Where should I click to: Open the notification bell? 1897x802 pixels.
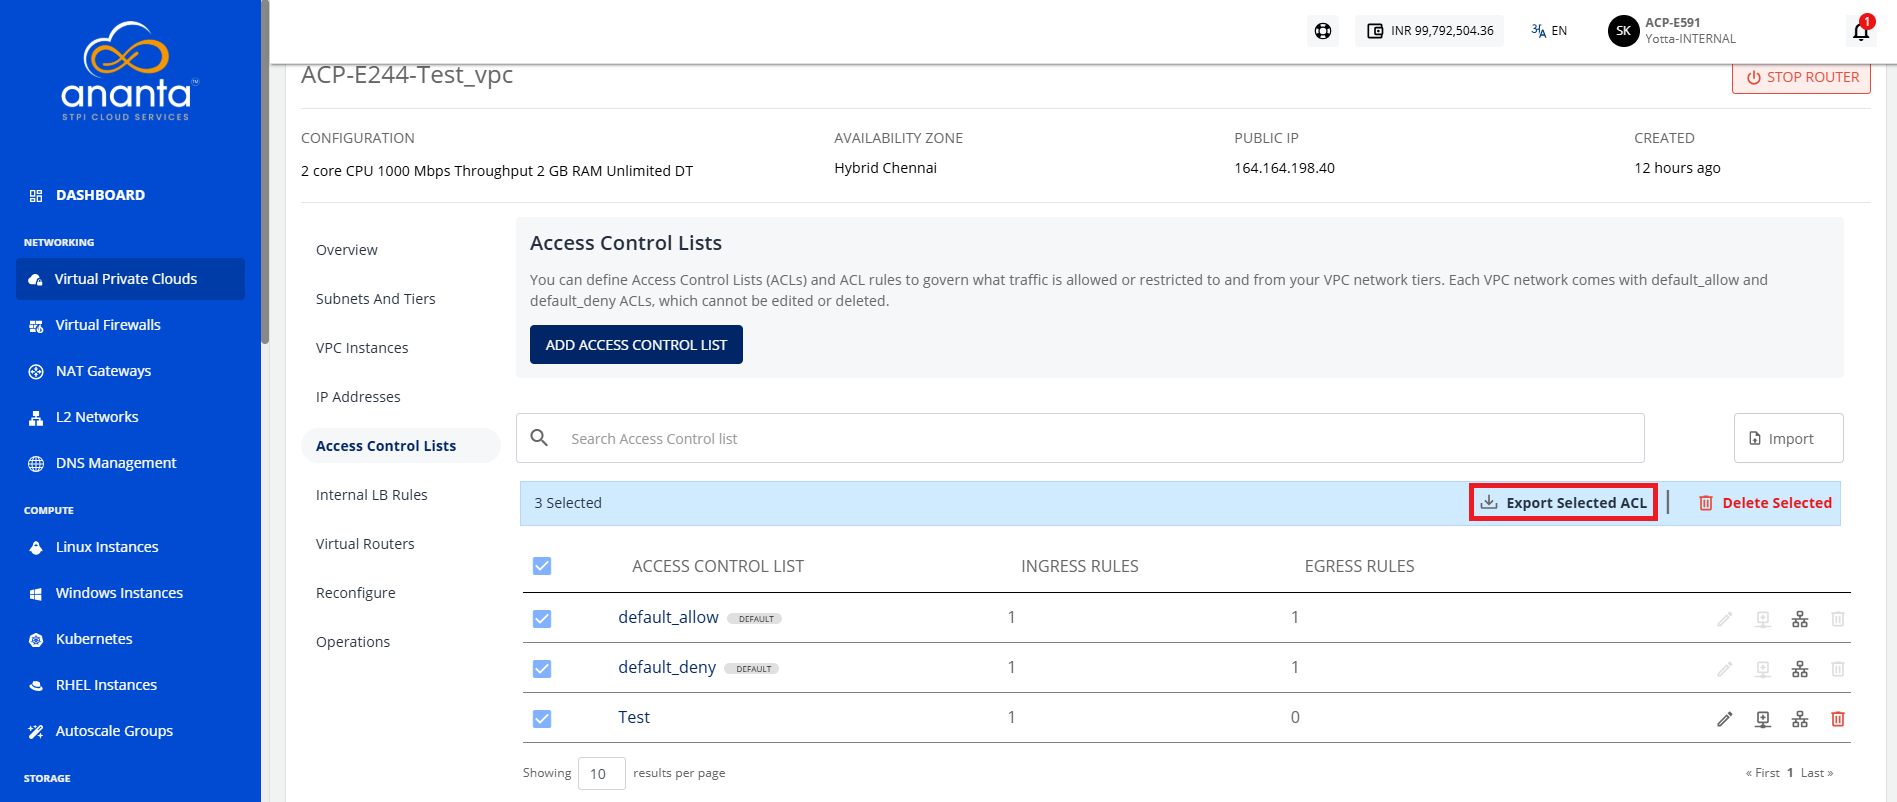(1861, 31)
